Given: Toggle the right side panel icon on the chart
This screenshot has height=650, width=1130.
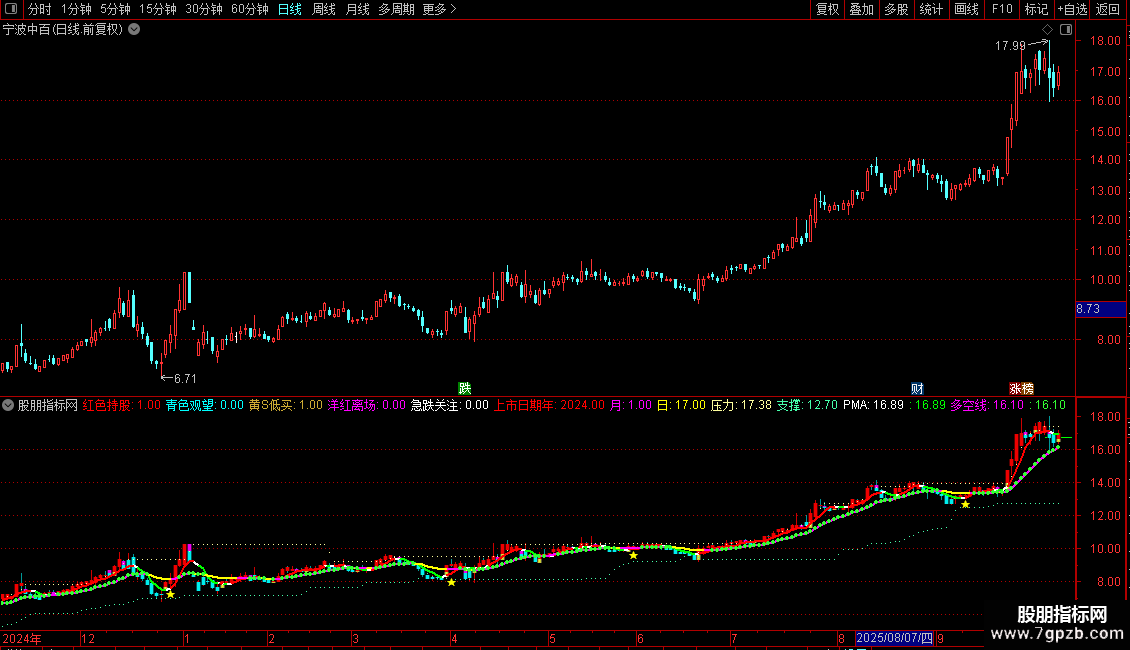Looking at the screenshot, I should tap(1066, 30).
